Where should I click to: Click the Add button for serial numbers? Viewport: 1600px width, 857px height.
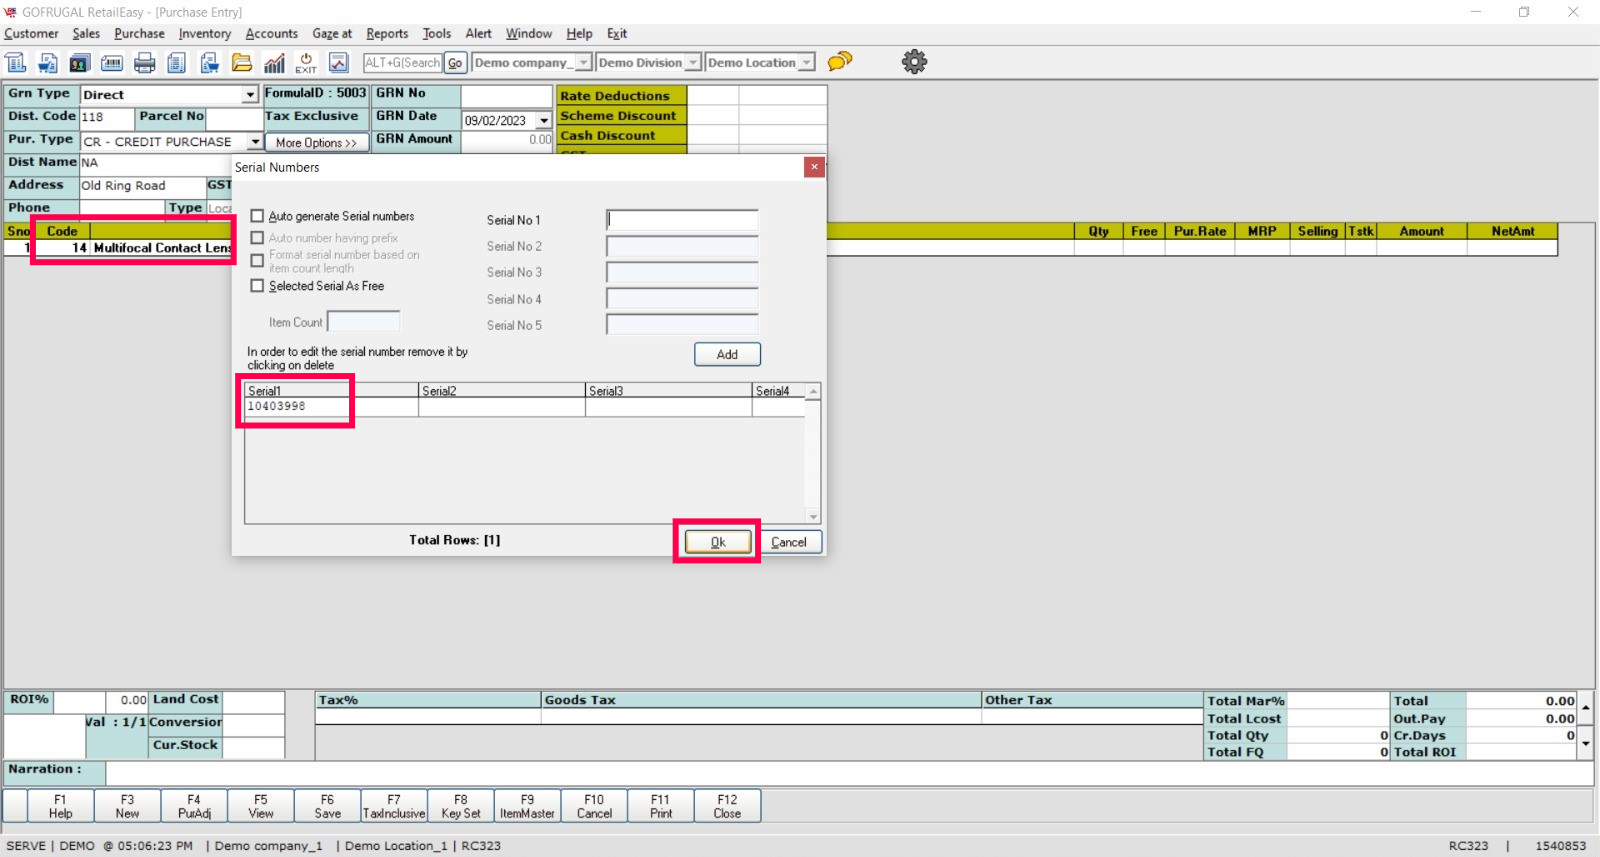727,354
